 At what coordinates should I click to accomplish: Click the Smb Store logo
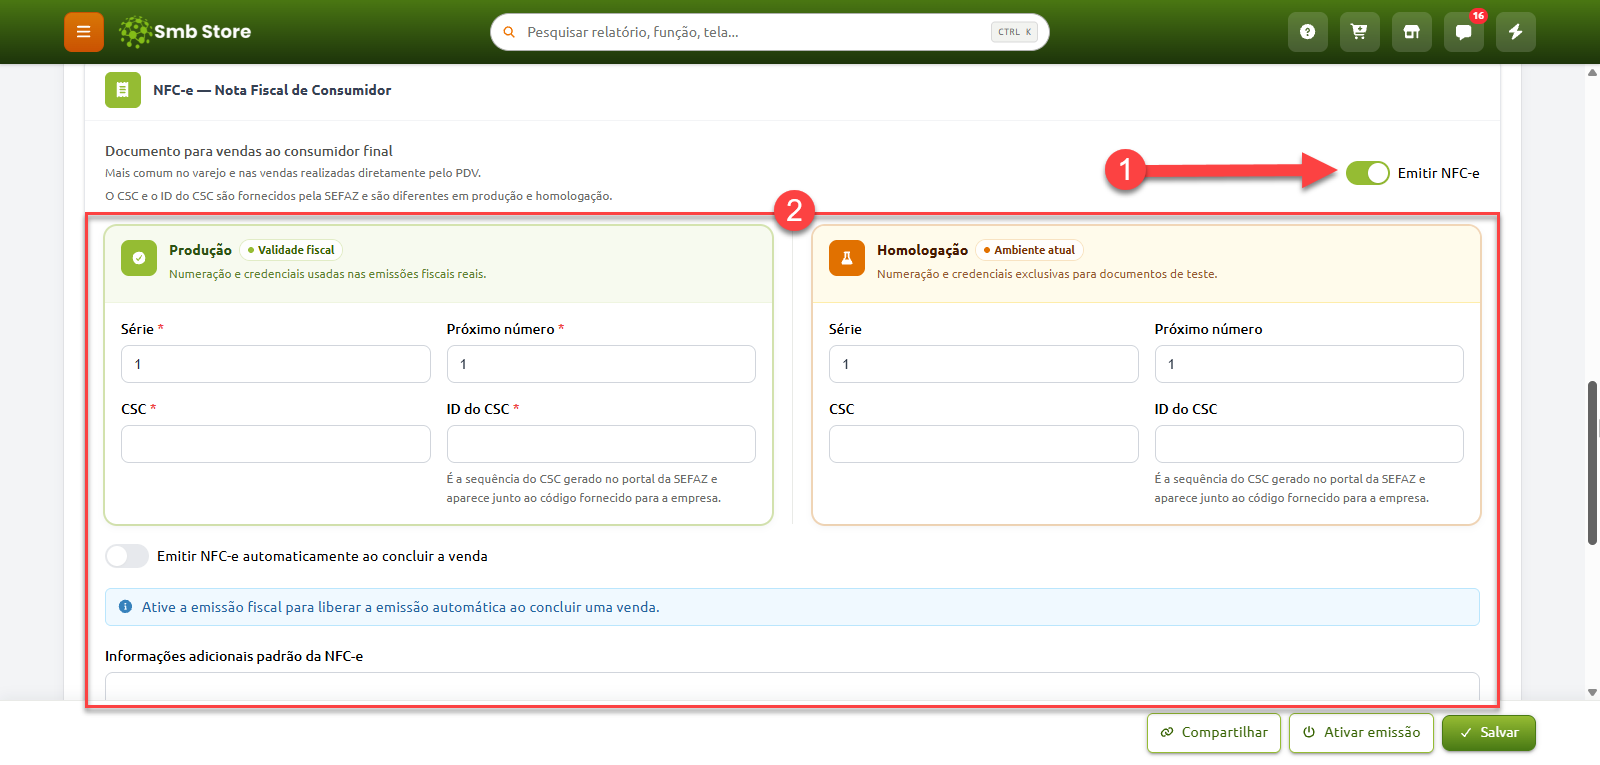[185, 32]
